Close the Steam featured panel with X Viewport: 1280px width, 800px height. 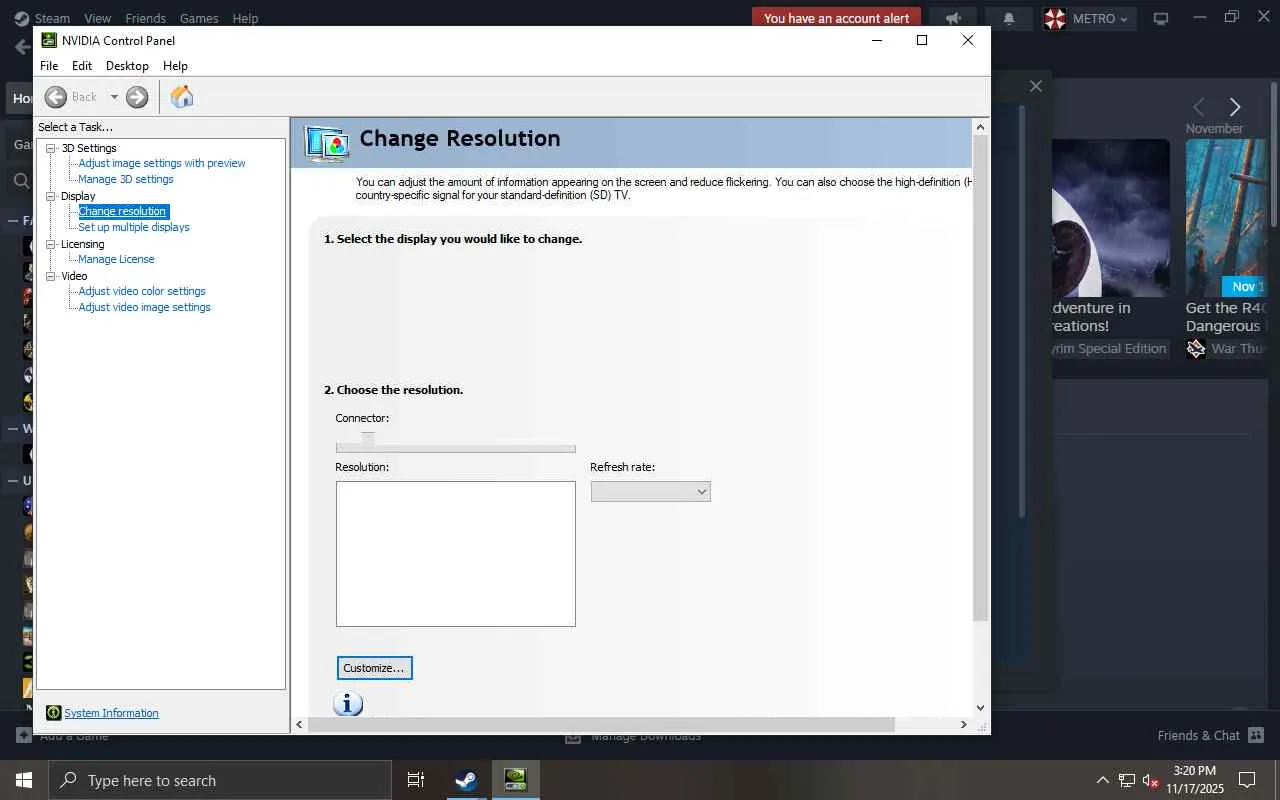coord(1036,86)
